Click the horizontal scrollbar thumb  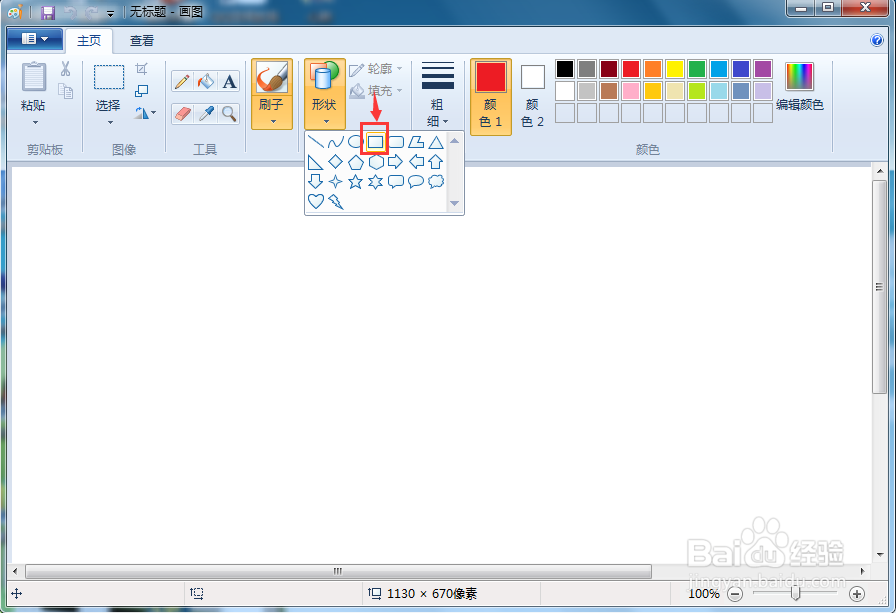338,571
